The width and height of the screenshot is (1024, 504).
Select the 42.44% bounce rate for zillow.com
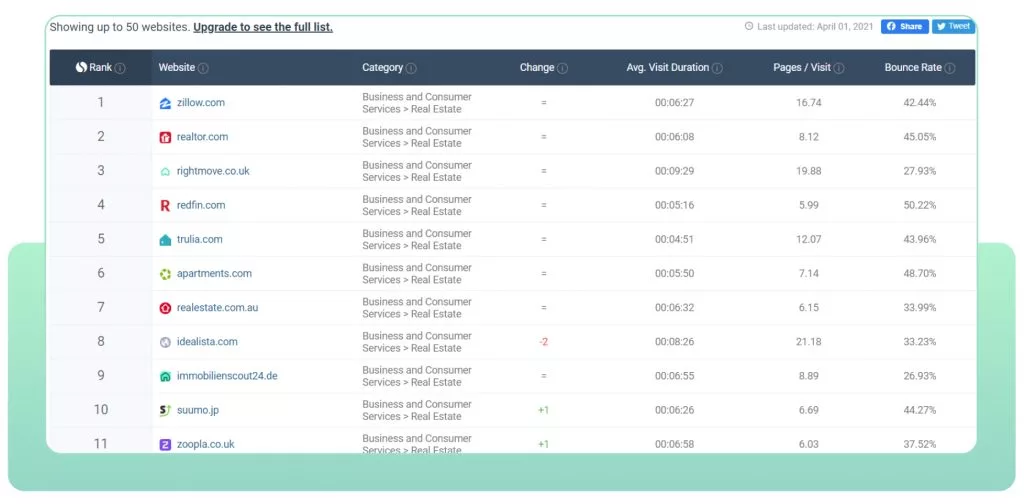(x=920, y=102)
